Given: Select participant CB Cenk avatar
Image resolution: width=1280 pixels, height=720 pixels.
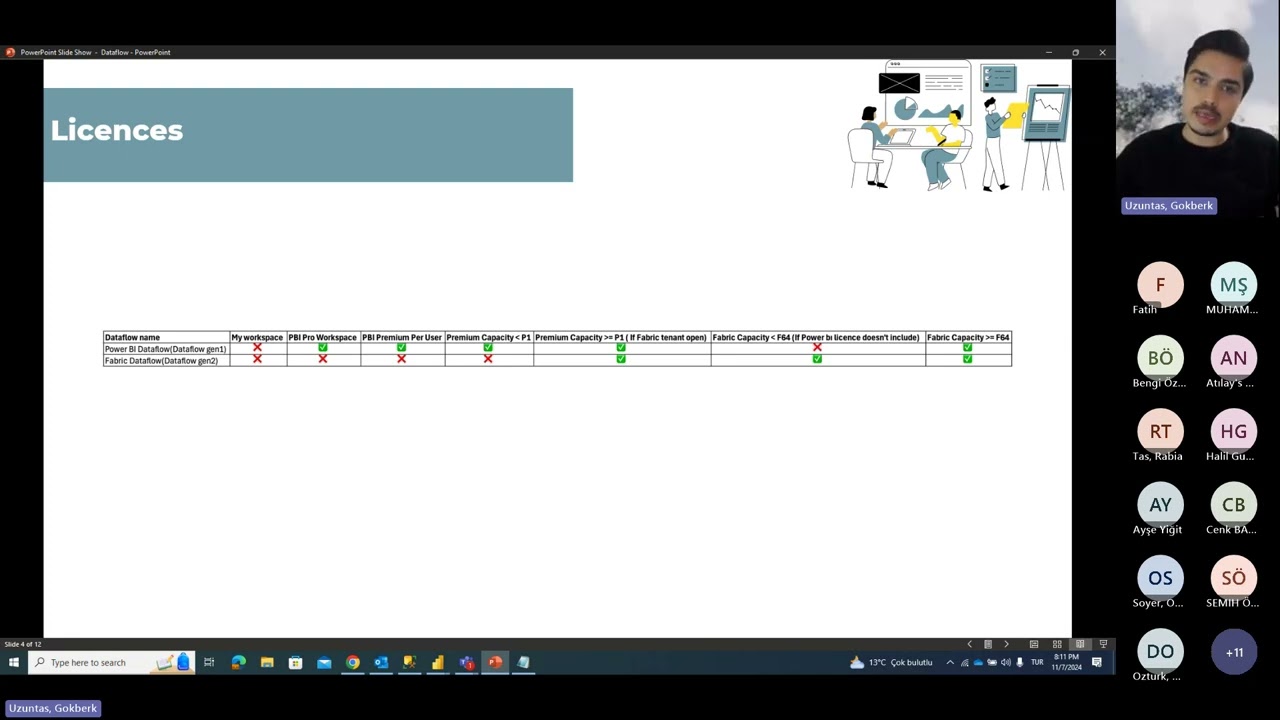Looking at the screenshot, I should point(1234,505).
